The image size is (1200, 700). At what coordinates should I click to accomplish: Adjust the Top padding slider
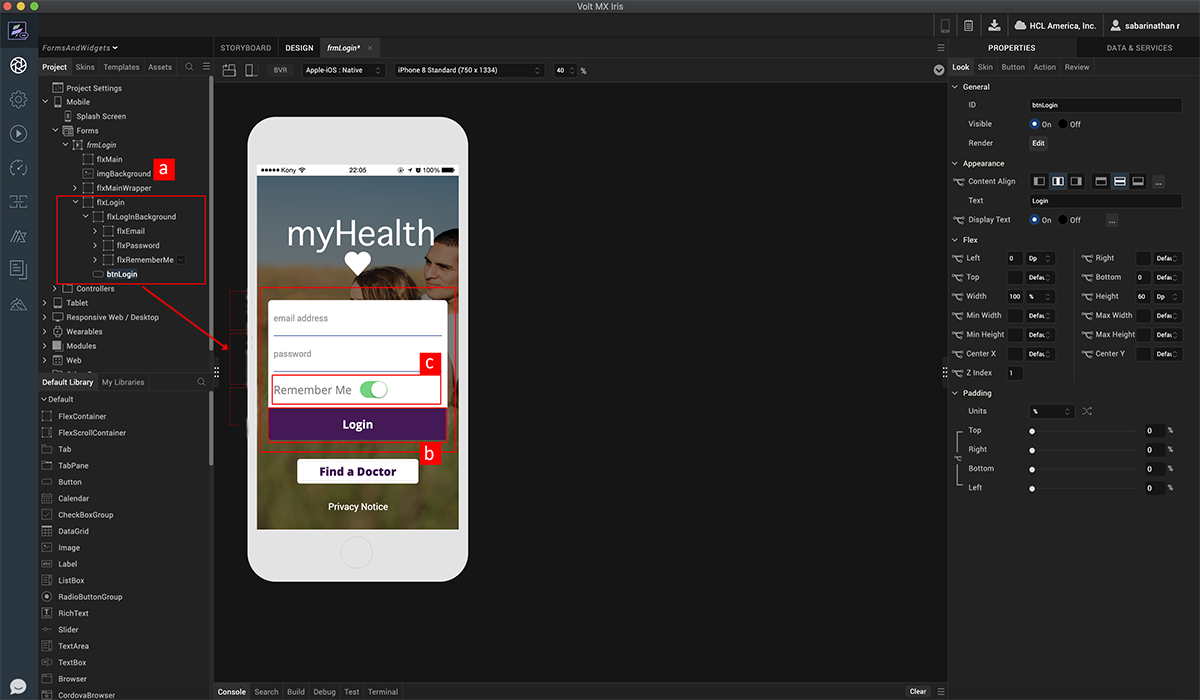click(1088, 431)
